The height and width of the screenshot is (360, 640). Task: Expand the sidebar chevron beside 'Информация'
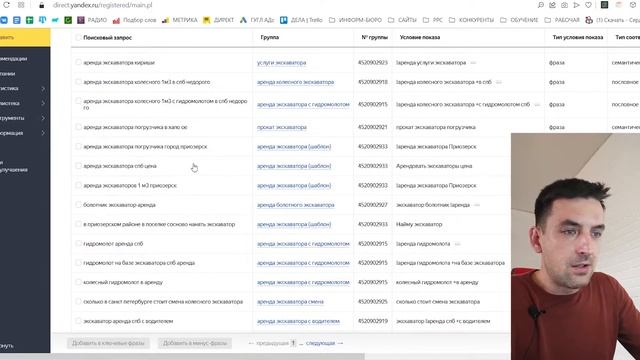pyautogui.click(x=43, y=133)
